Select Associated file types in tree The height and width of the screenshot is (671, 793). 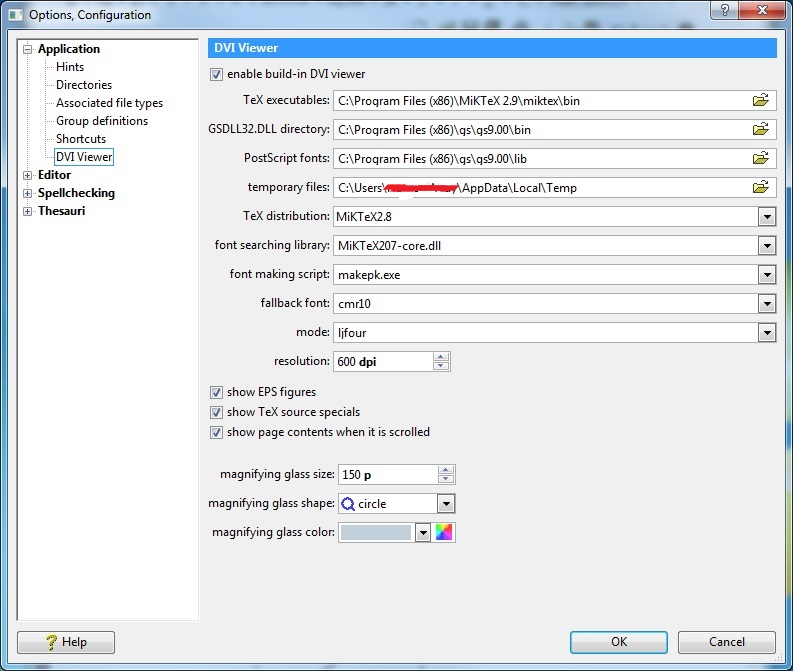coord(109,103)
